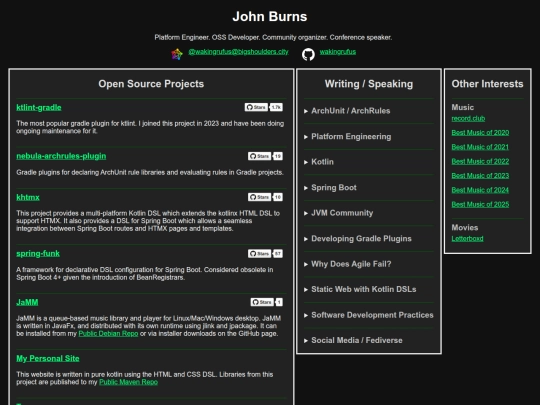
Task: Open the record.club link
Action: point(468,118)
